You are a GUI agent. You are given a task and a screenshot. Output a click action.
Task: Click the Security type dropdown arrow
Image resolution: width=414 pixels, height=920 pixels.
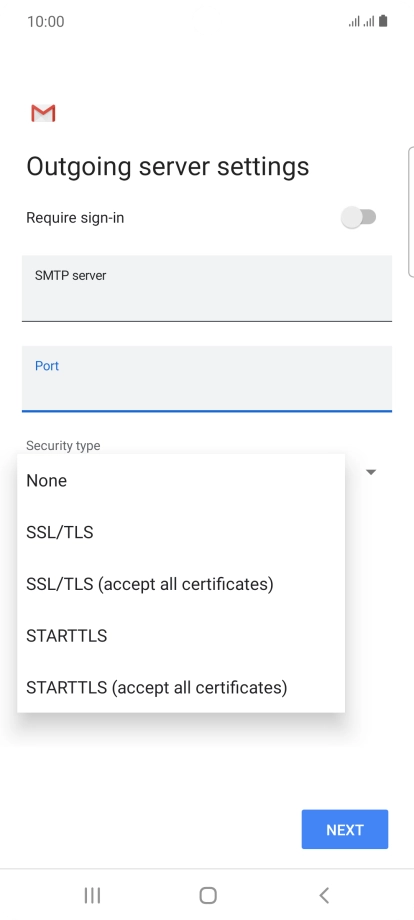371,472
